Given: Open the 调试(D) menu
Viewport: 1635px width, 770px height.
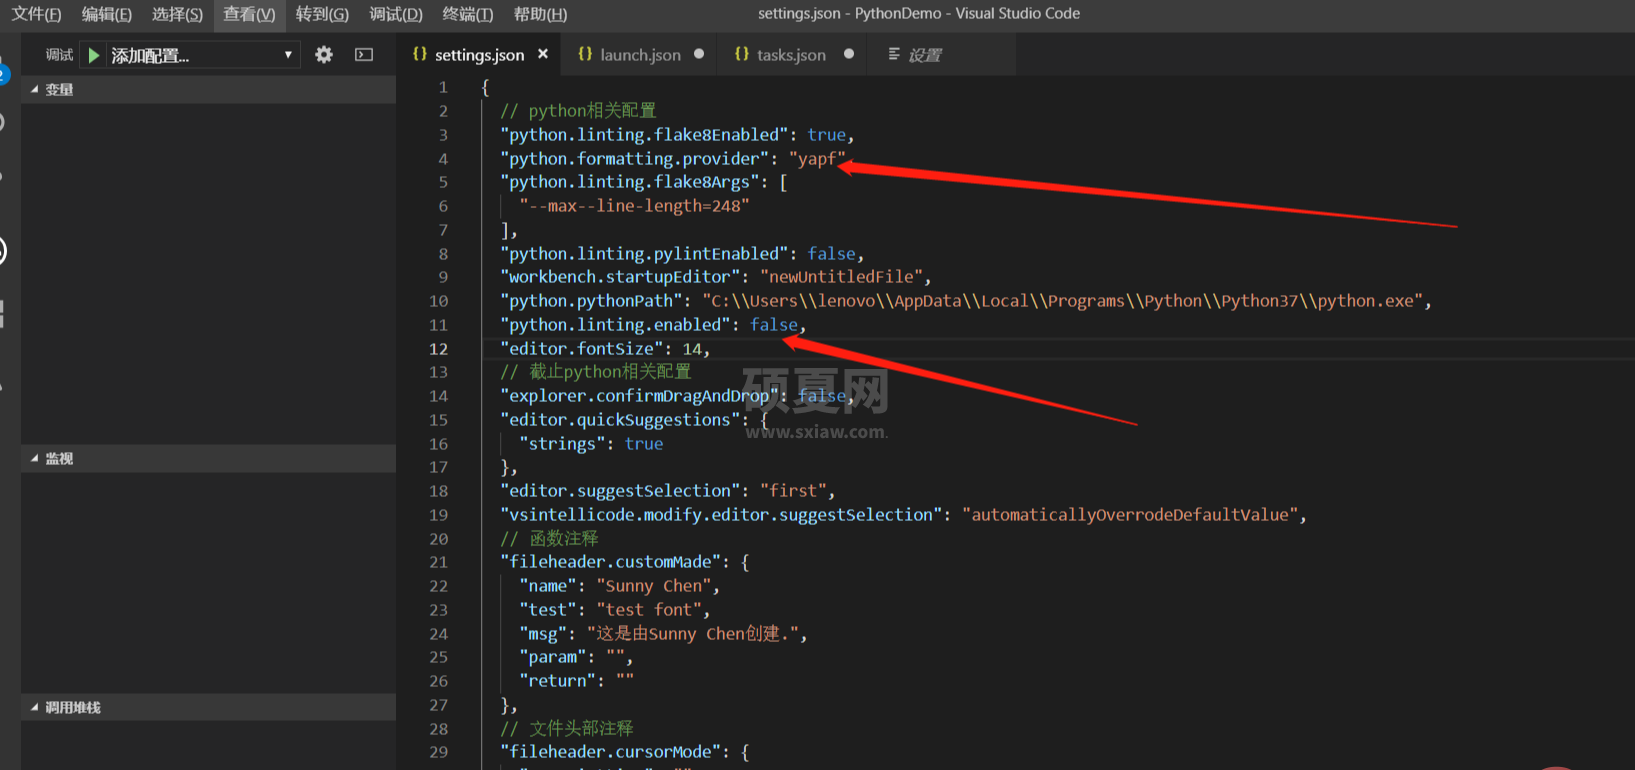Looking at the screenshot, I should coord(396,14).
